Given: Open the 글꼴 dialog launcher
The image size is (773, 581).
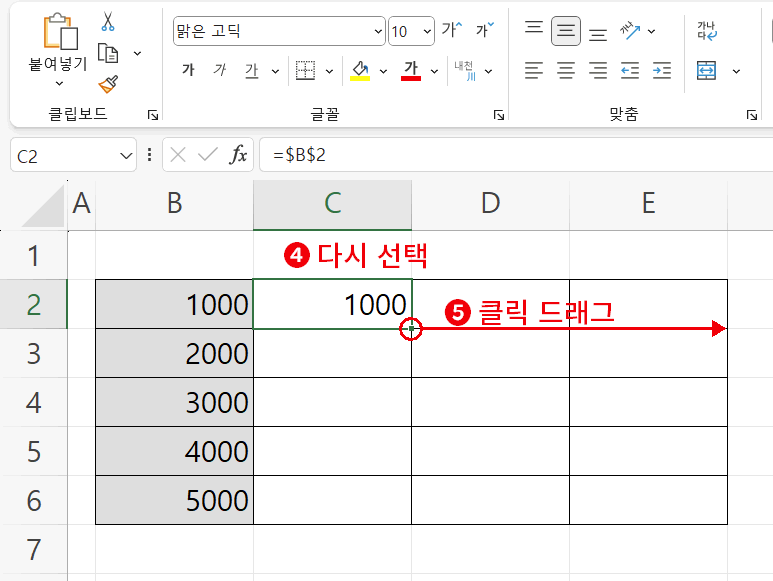Looking at the screenshot, I should tap(499, 115).
